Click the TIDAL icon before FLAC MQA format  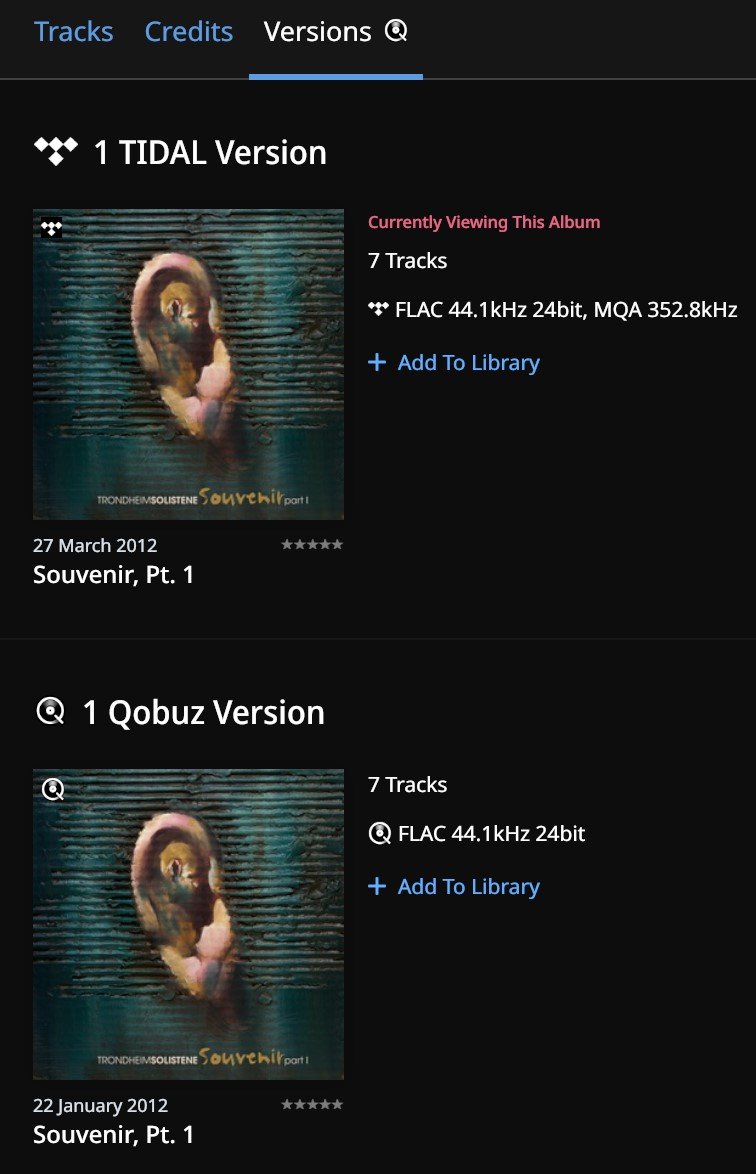coord(378,308)
